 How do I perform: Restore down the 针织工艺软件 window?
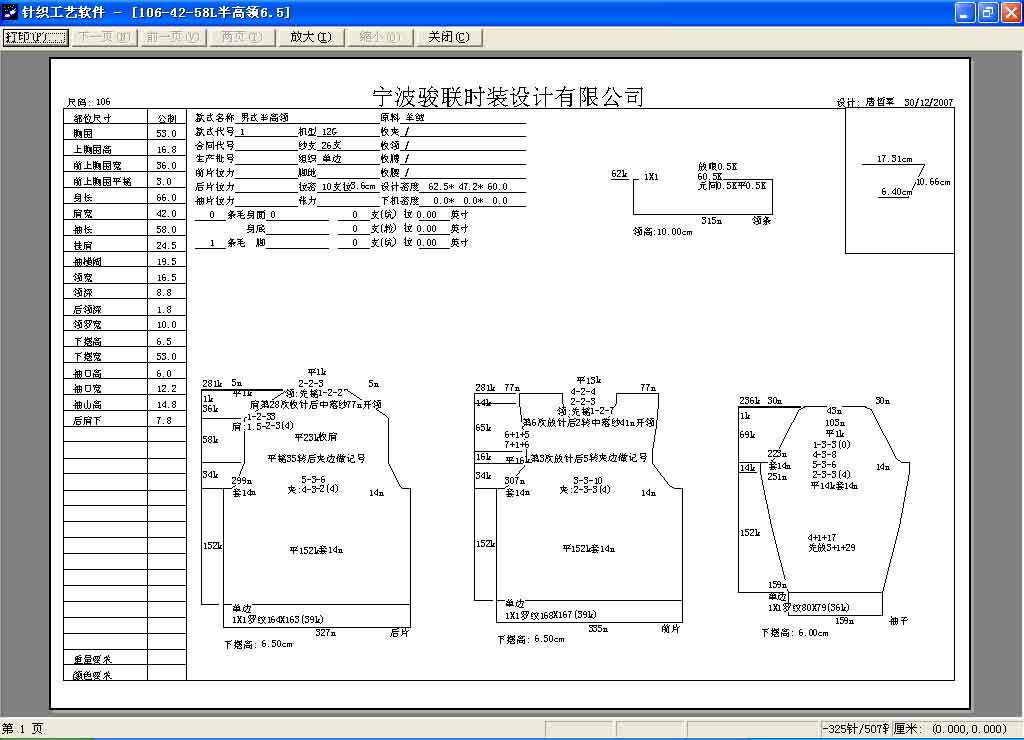tap(988, 12)
